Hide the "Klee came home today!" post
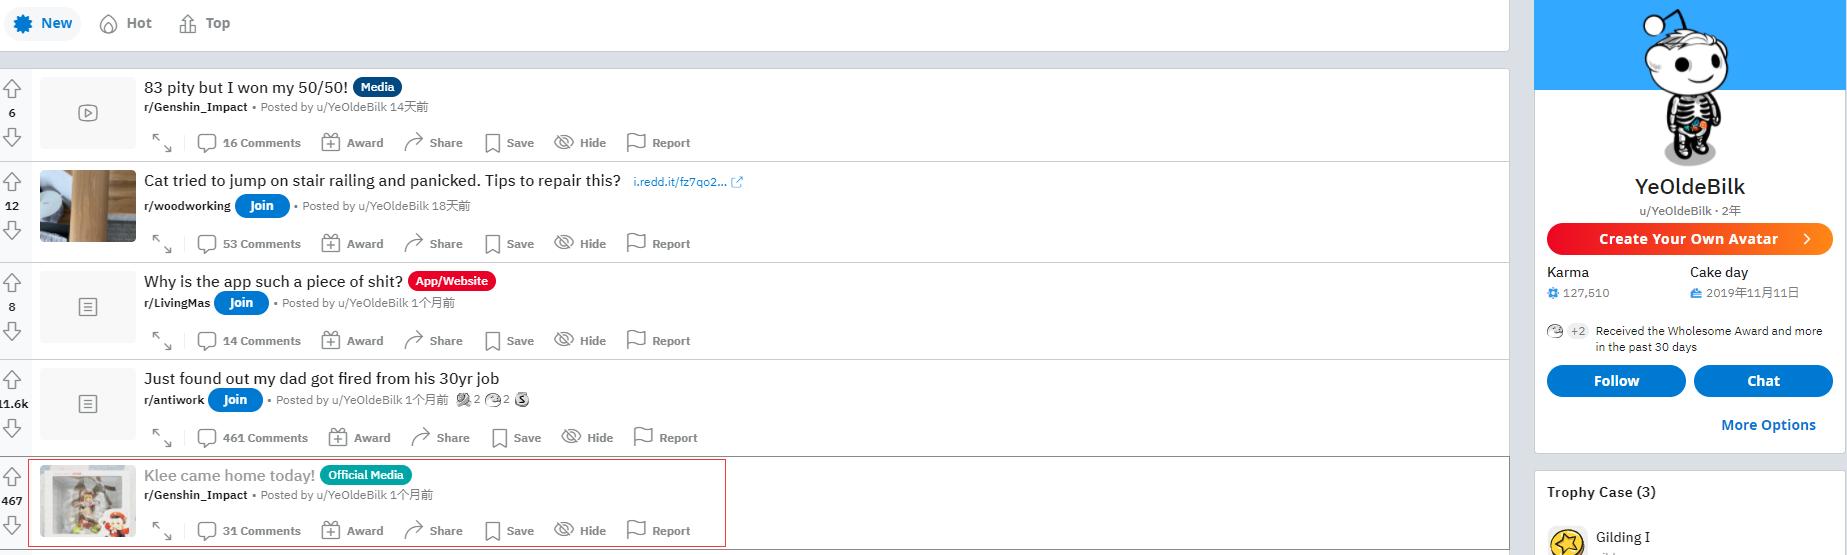This screenshot has width=1847, height=555. [580, 531]
